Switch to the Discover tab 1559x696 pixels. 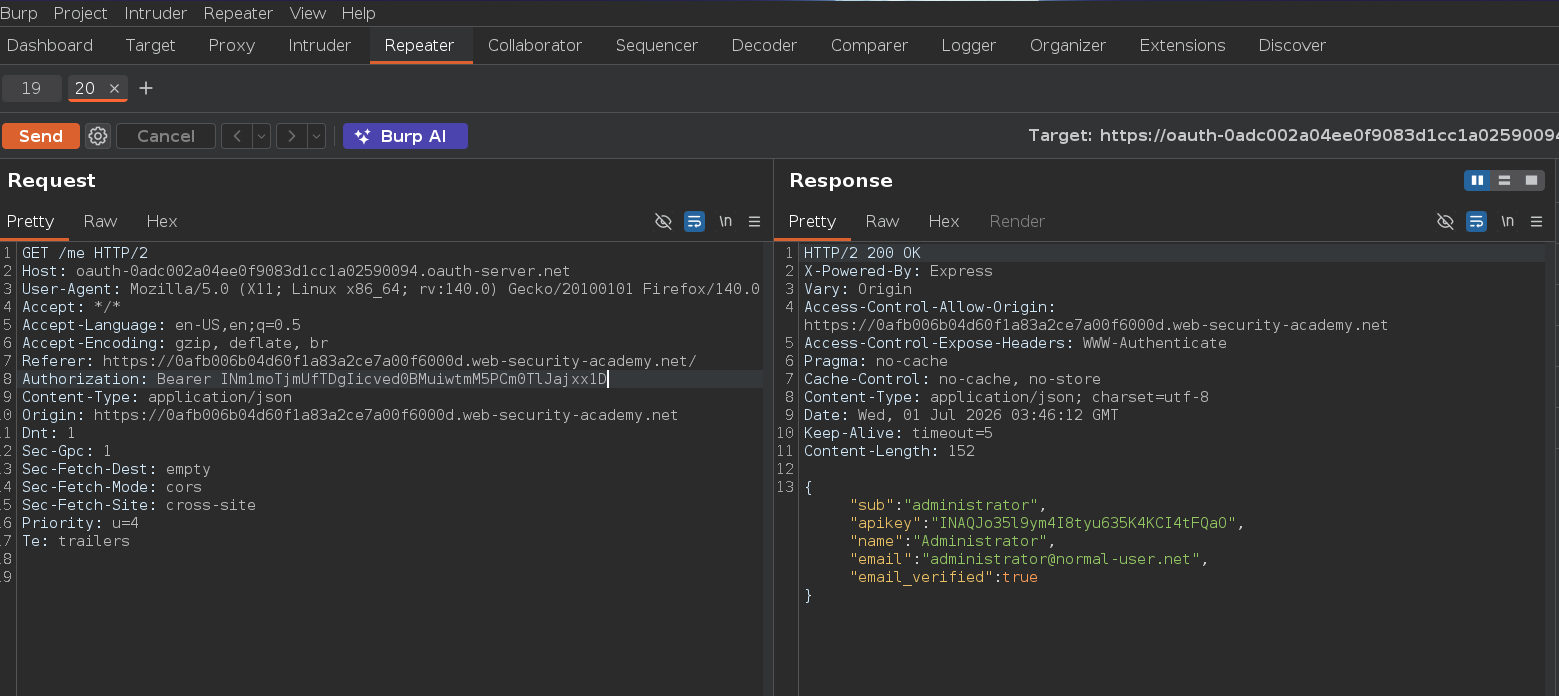[x=1292, y=45]
